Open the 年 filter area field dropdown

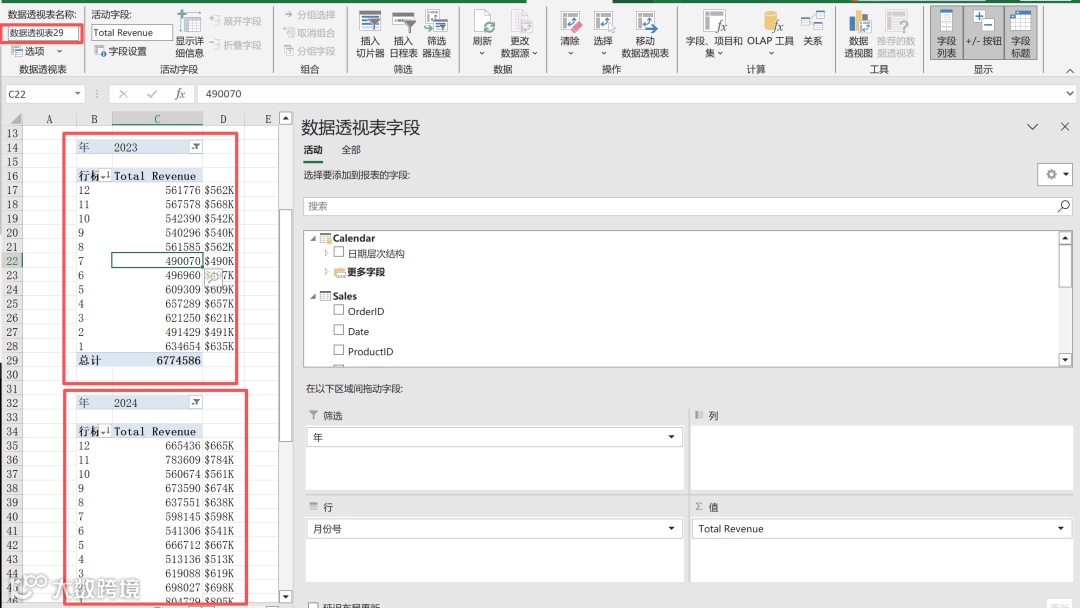[672, 437]
